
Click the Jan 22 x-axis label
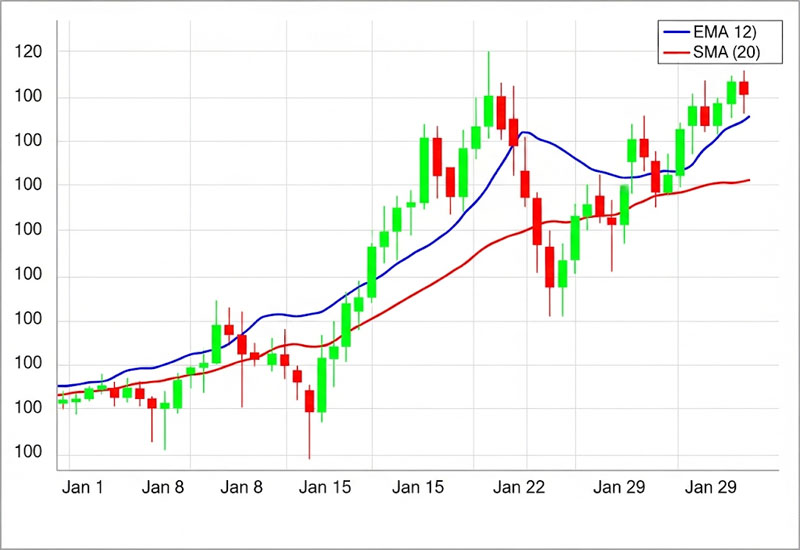pos(521,488)
